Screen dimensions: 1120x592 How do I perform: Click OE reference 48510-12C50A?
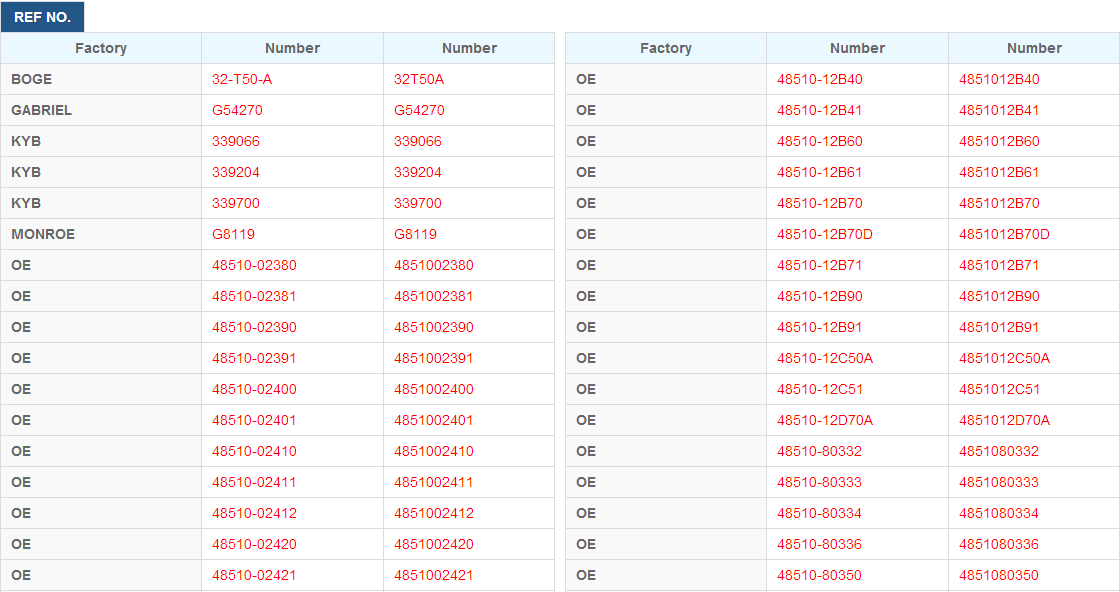point(824,358)
